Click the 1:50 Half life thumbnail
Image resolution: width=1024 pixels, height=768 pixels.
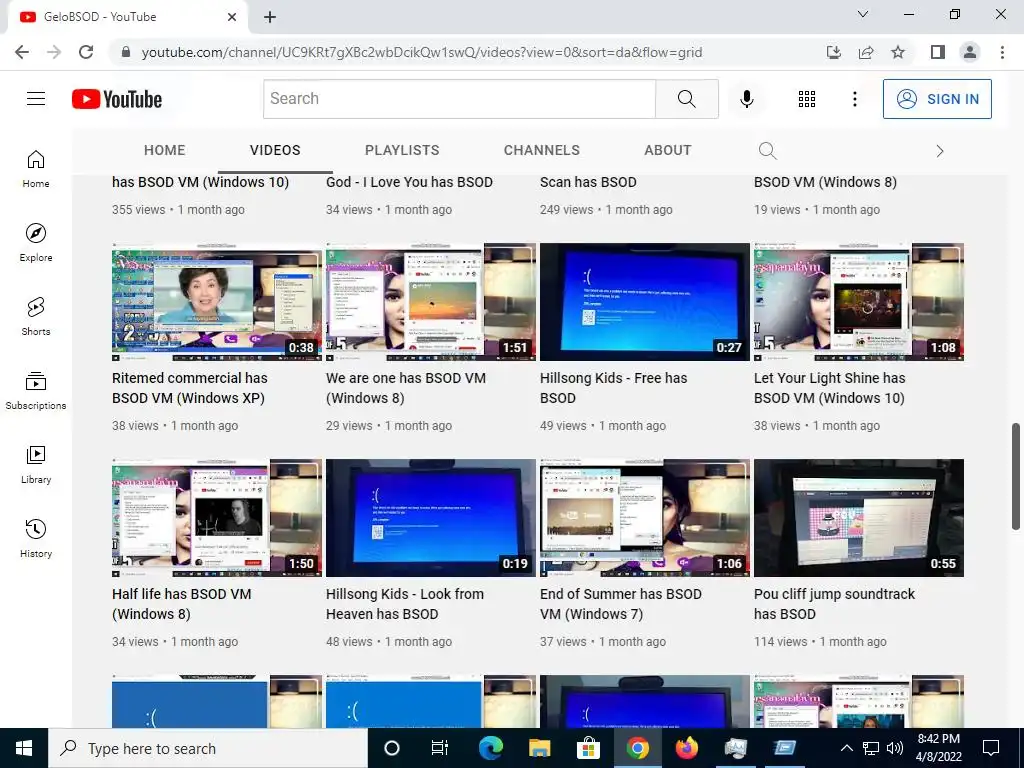[217, 518]
